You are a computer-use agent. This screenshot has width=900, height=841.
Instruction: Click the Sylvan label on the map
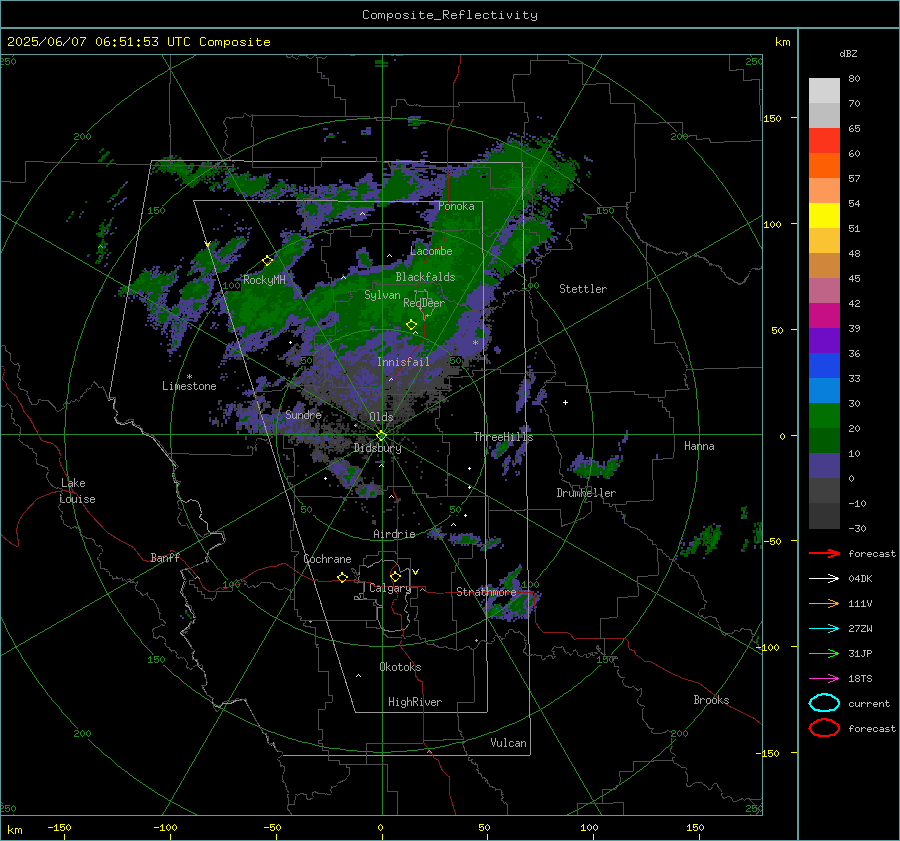pyautogui.click(x=382, y=295)
